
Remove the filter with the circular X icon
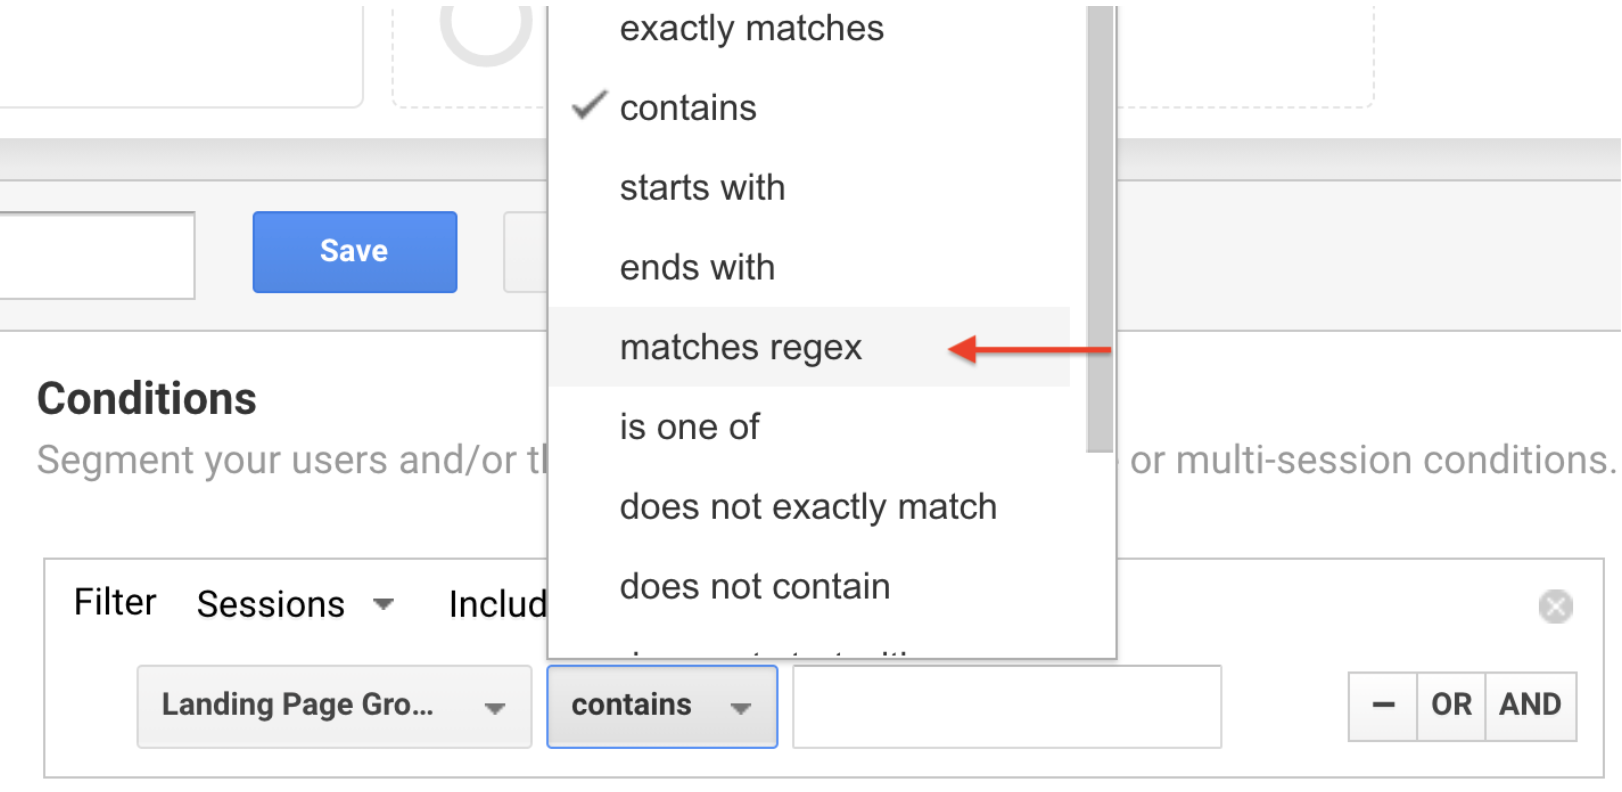[x=1555, y=606]
